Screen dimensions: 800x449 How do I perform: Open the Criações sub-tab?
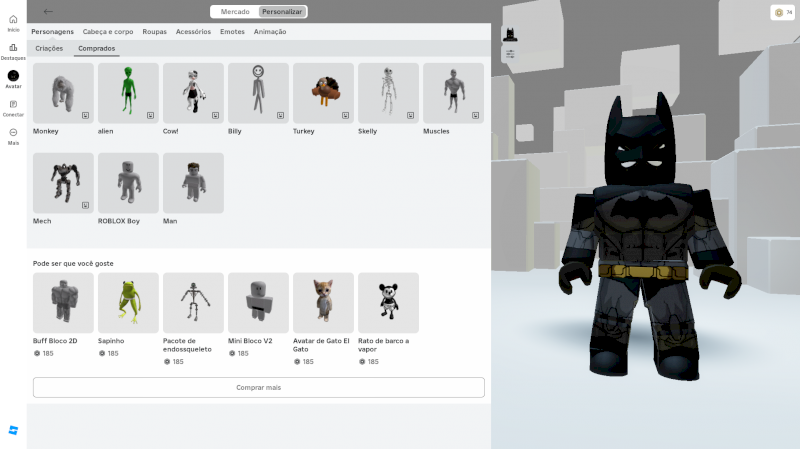[x=49, y=48]
